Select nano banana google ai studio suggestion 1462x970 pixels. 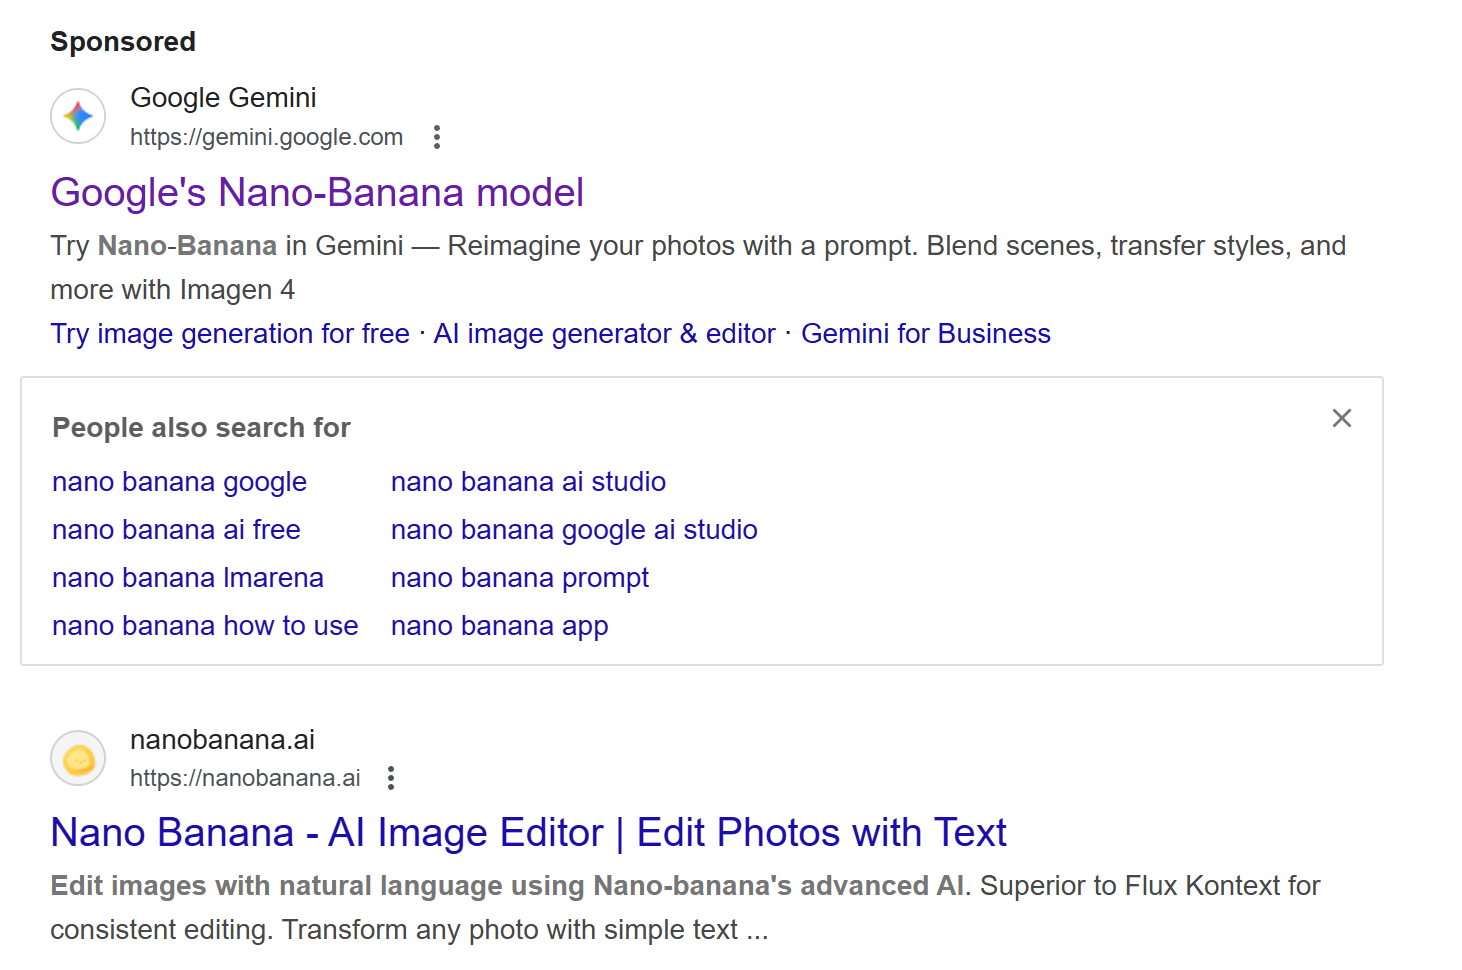(574, 530)
